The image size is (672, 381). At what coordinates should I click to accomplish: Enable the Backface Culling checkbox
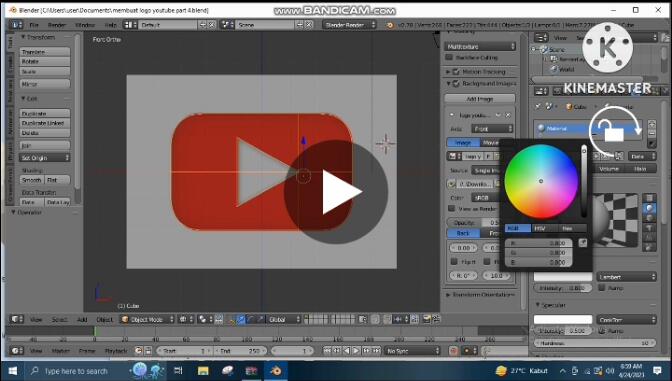(449, 57)
